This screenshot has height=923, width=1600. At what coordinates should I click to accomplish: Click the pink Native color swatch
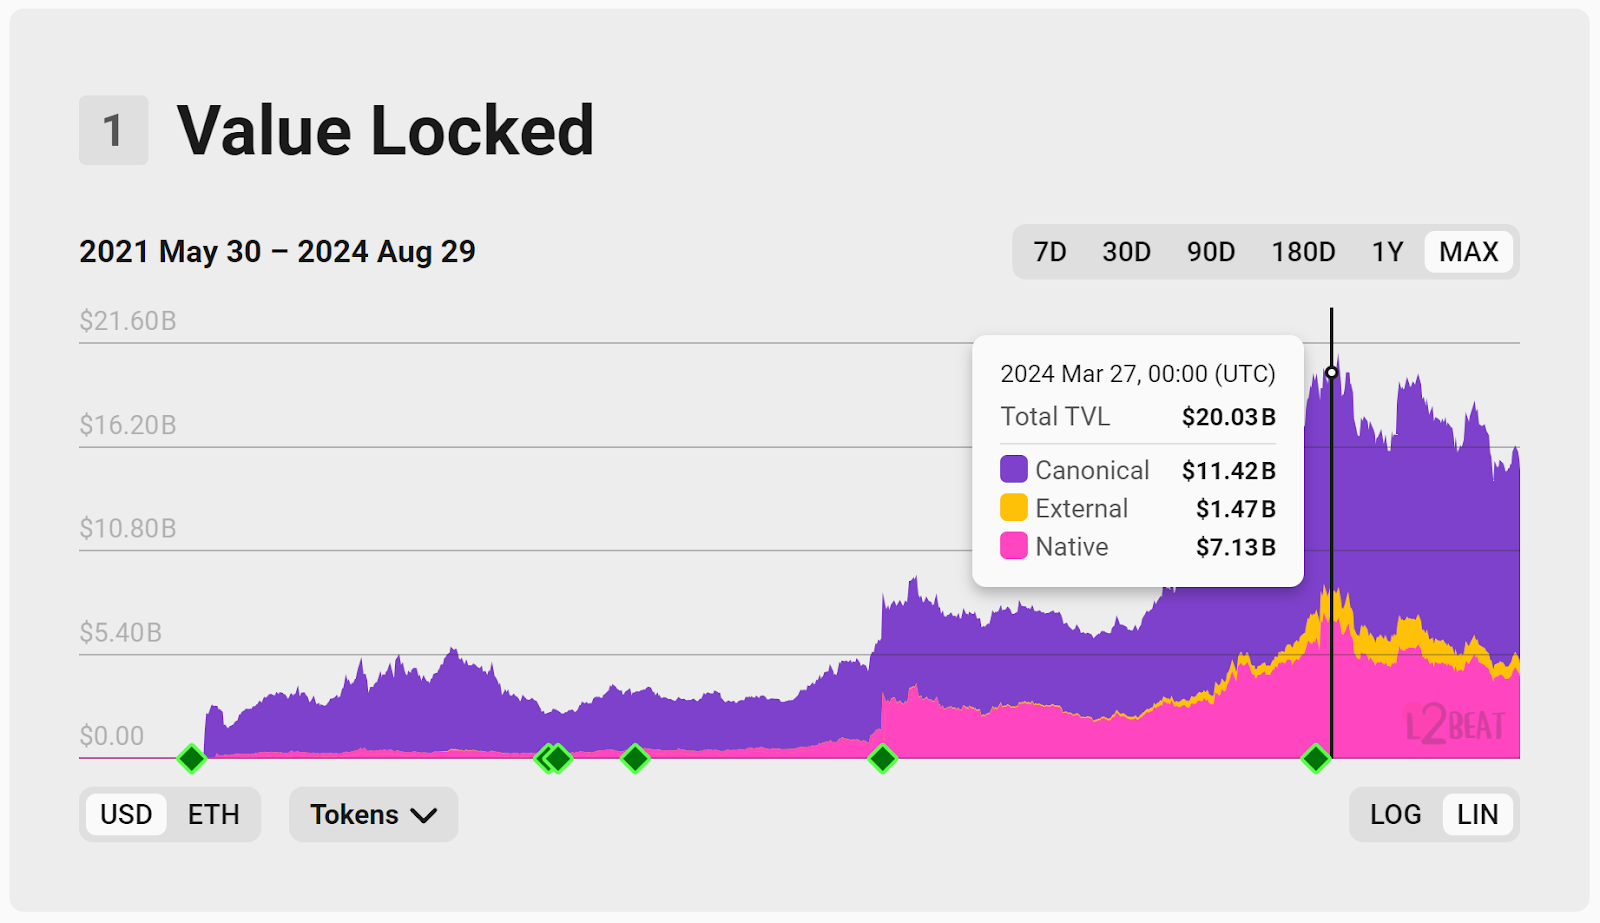(1014, 546)
